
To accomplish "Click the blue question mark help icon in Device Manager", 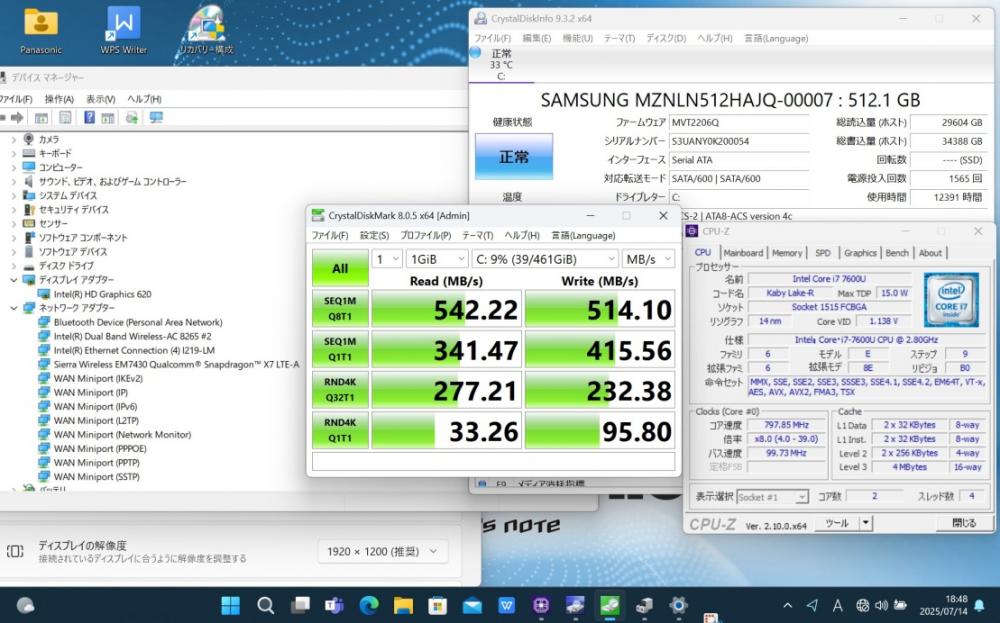I will pos(89,117).
